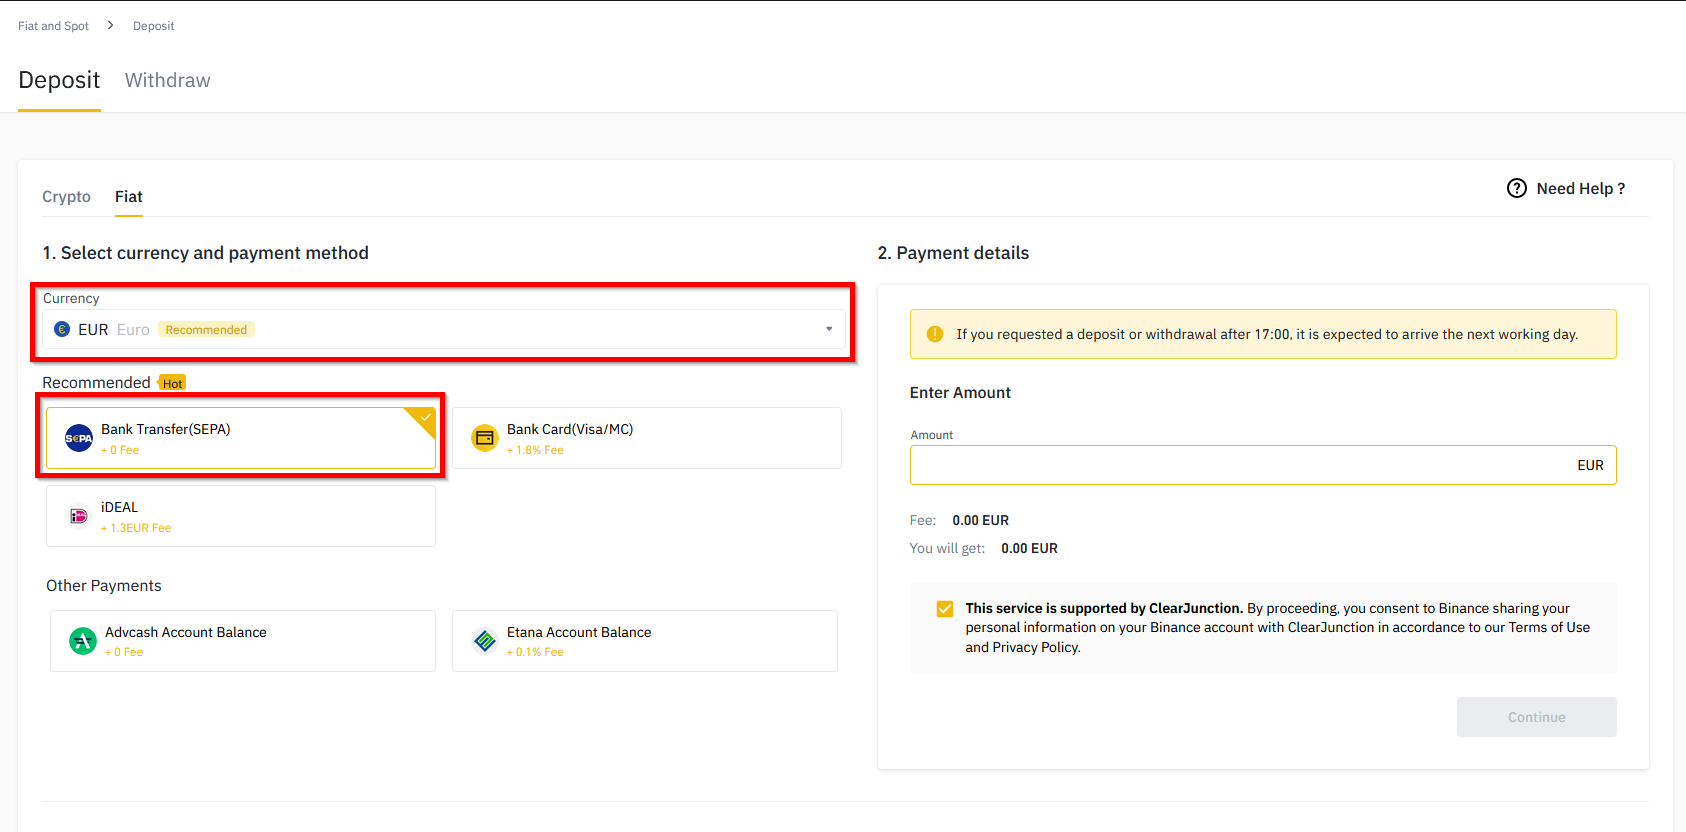1686x832 pixels.
Task: Click the breadcrumb chevron separator icon
Action: tap(111, 25)
